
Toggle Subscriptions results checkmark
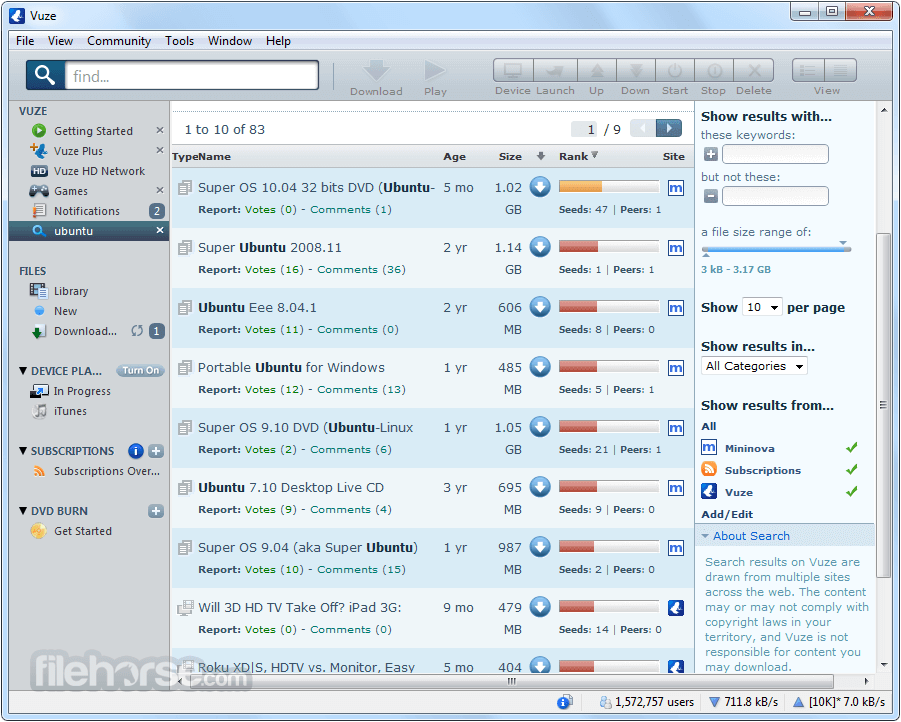coord(852,469)
